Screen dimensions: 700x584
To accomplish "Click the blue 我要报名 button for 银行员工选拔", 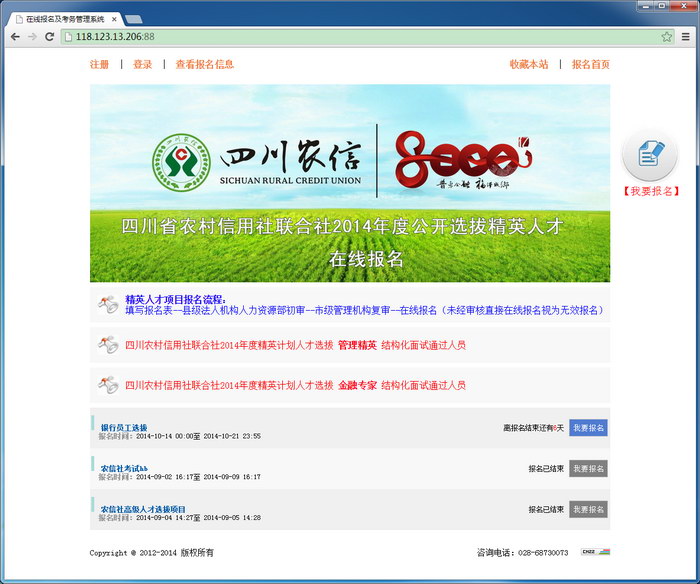I will (588, 428).
